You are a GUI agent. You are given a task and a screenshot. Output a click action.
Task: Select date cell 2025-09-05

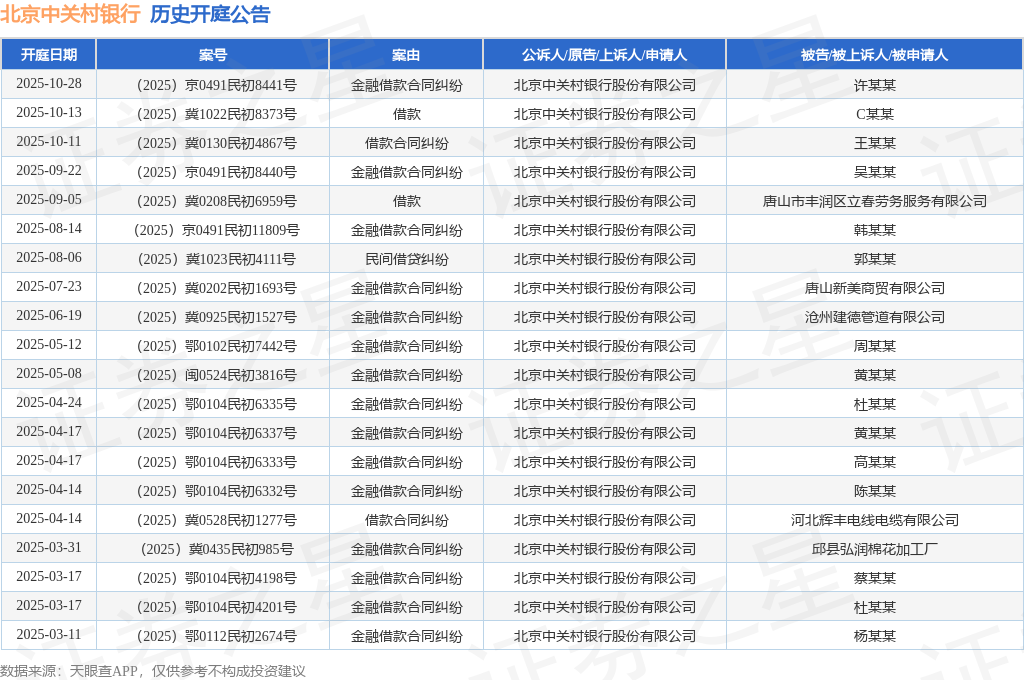coord(49,199)
